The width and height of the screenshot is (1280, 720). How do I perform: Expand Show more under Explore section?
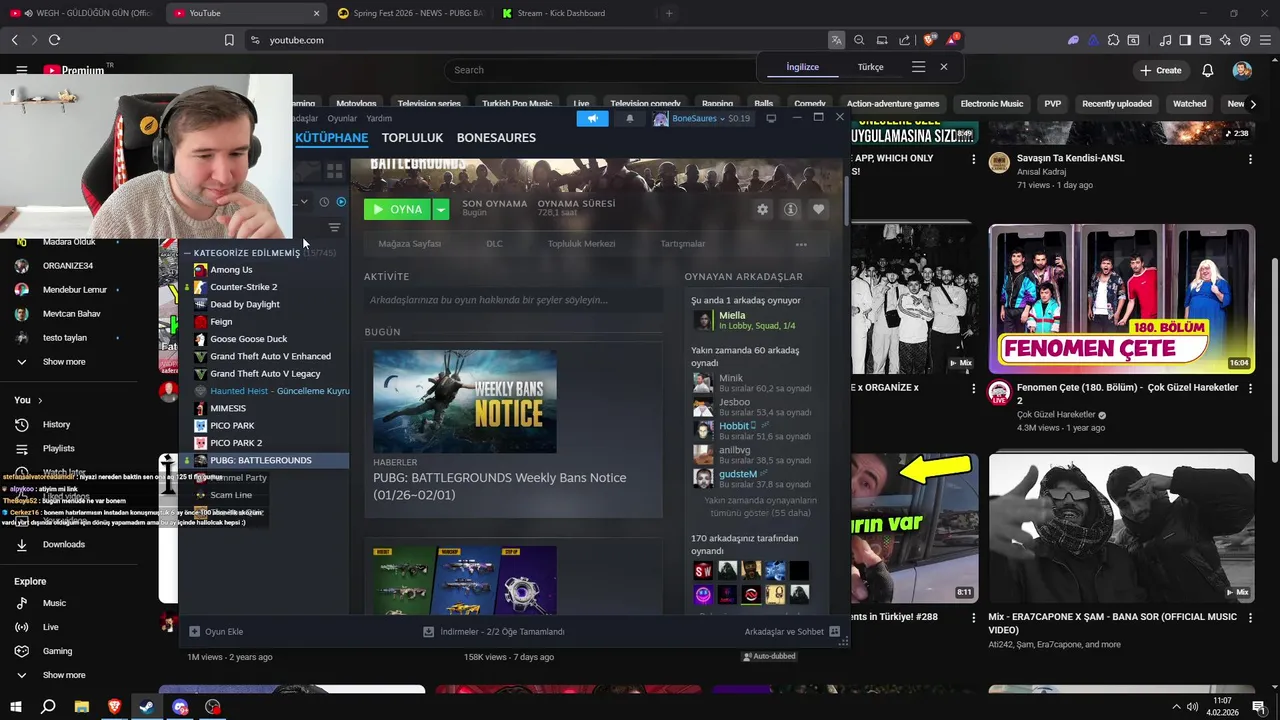[64, 675]
